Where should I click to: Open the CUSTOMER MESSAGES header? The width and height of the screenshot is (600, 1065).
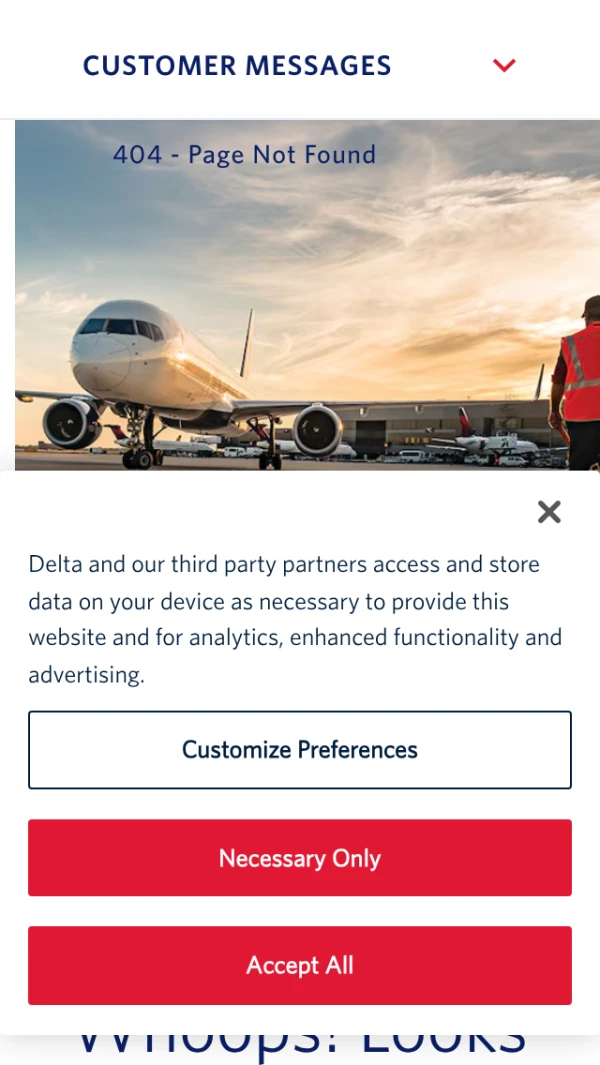click(x=237, y=65)
